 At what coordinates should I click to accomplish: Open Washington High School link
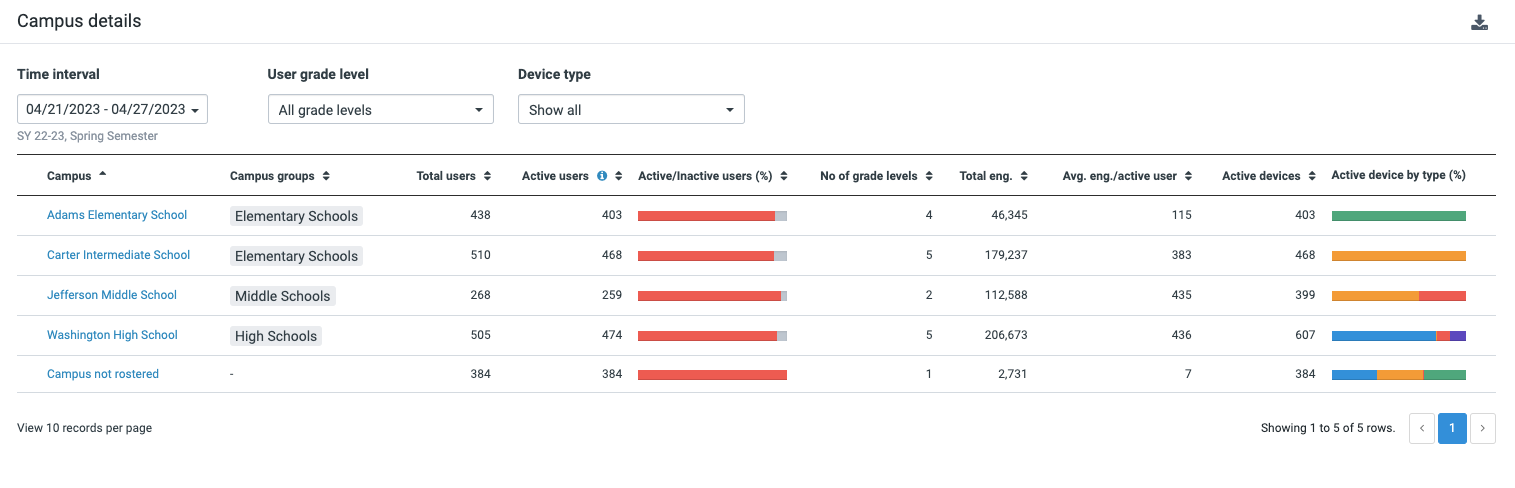(112, 335)
